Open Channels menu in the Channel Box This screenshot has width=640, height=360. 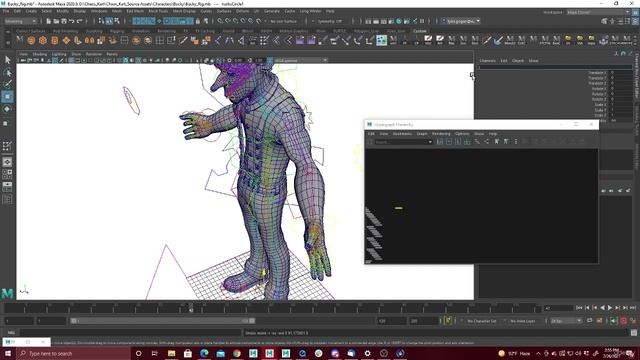tap(487, 60)
